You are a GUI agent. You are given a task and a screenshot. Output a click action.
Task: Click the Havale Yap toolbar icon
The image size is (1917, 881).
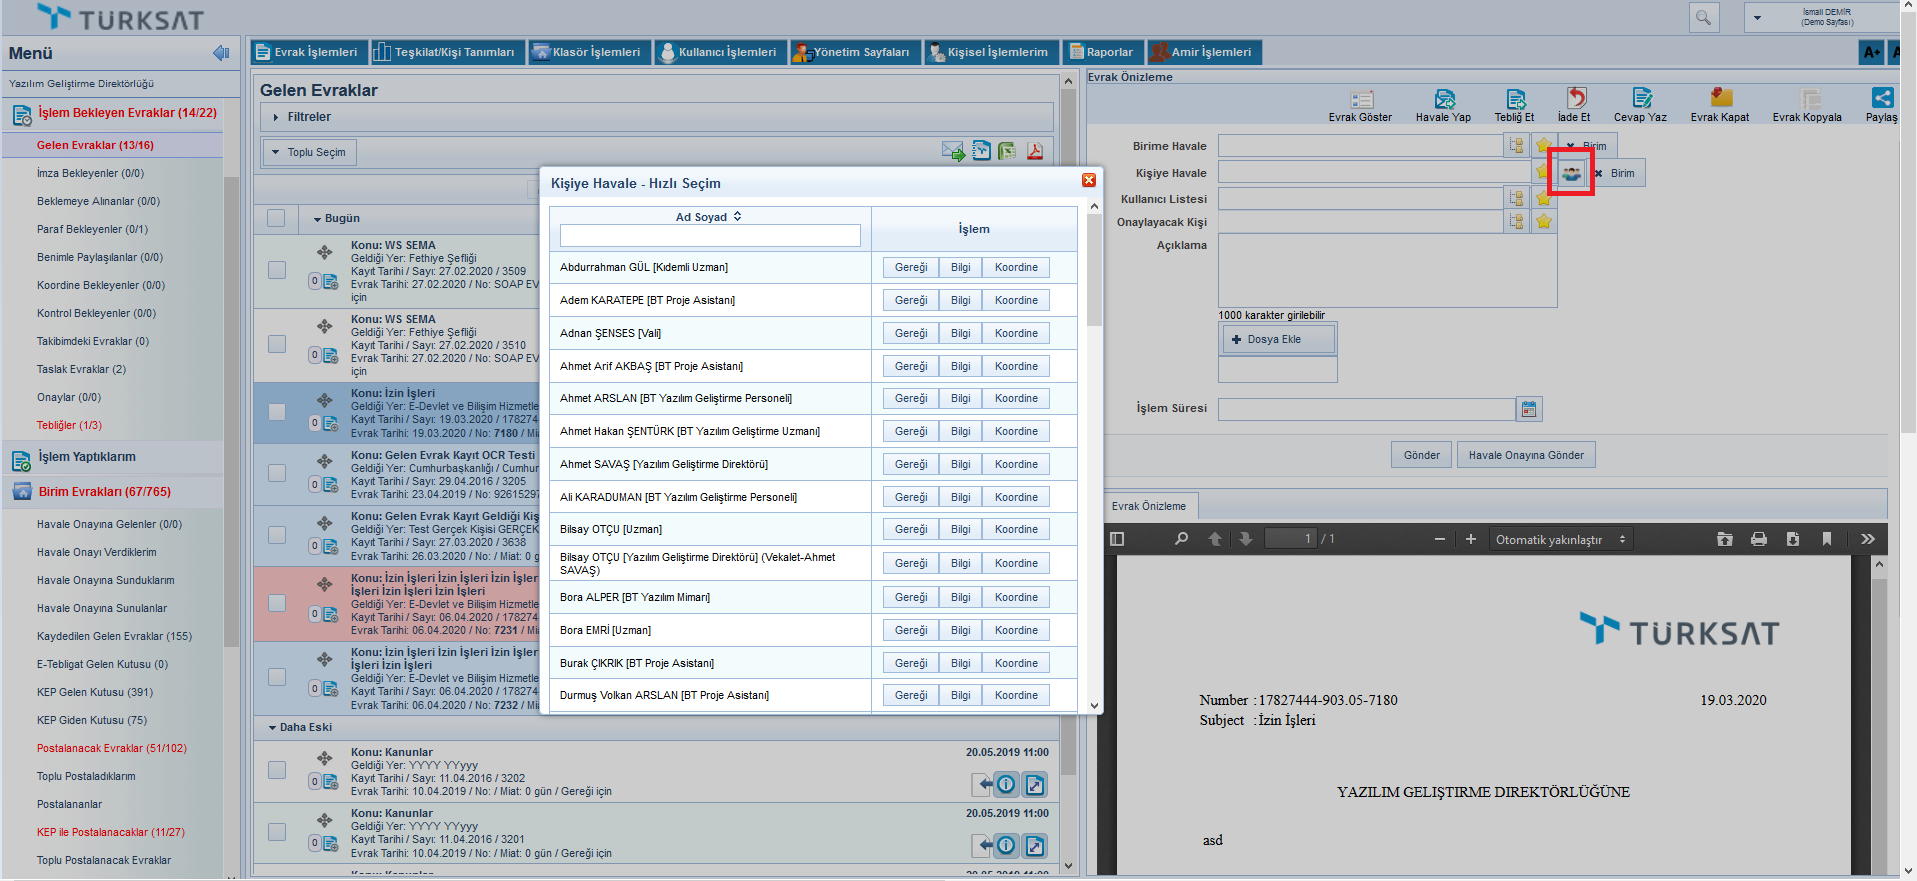click(x=1444, y=99)
